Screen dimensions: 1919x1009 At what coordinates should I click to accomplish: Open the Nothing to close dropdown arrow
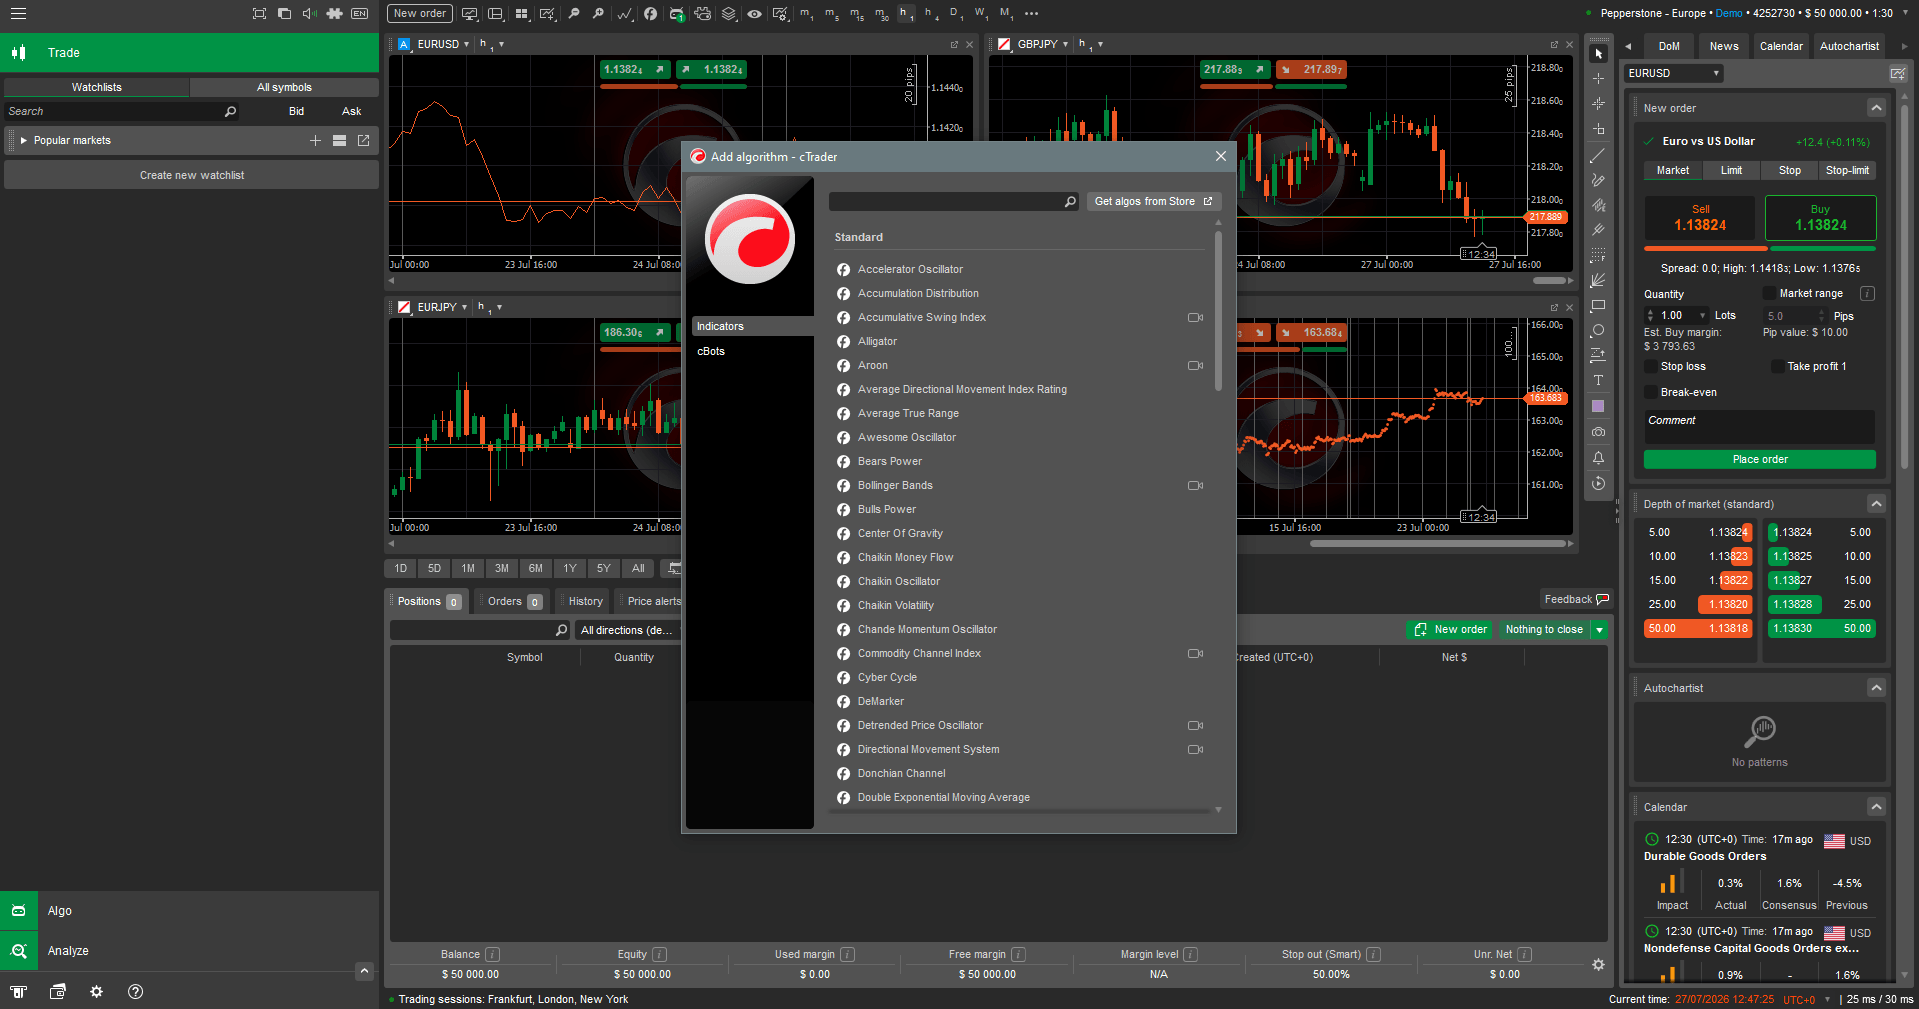click(x=1599, y=630)
